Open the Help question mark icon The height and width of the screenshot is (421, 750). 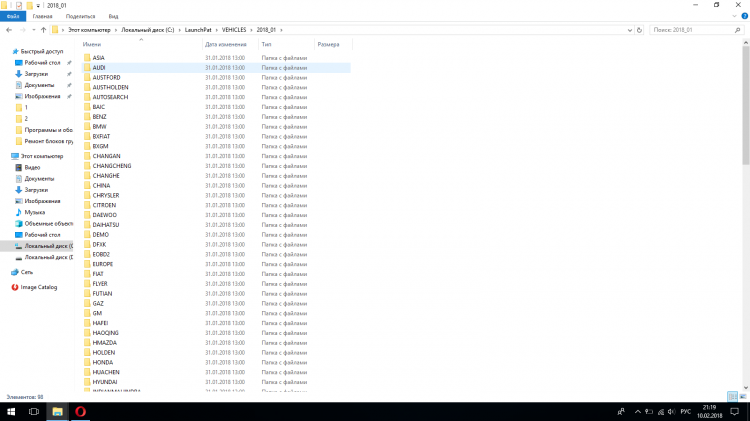click(x=743, y=17)
